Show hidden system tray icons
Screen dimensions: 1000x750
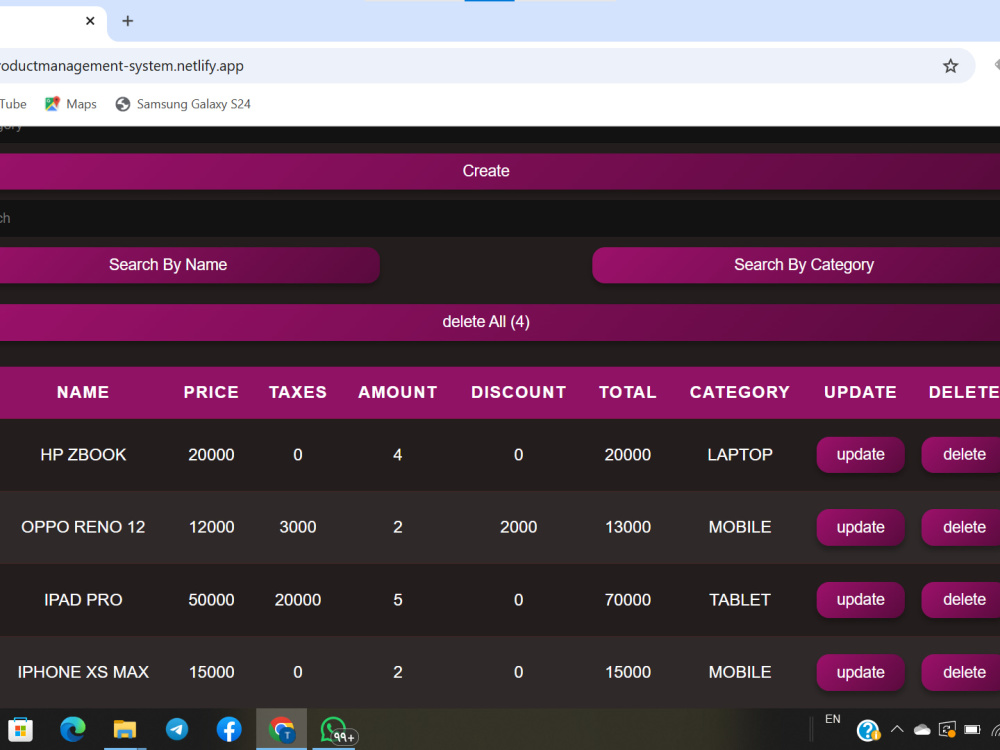click(897, 730)
